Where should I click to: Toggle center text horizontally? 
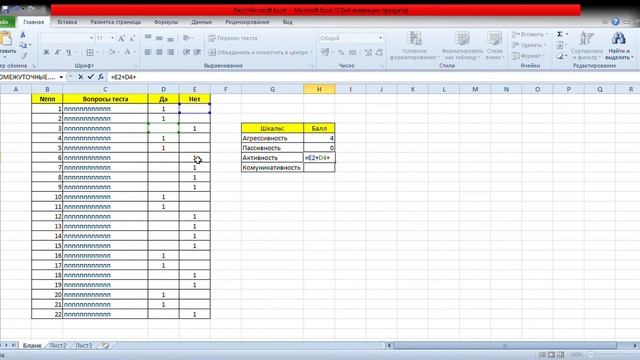pos(159,52)
